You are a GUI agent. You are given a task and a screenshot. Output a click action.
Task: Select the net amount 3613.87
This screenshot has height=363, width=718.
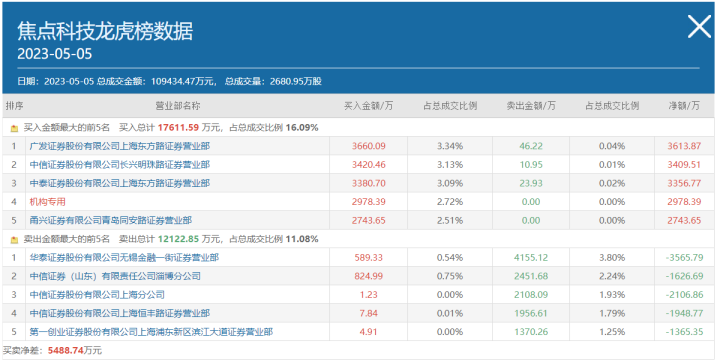(x=684, y=146)
